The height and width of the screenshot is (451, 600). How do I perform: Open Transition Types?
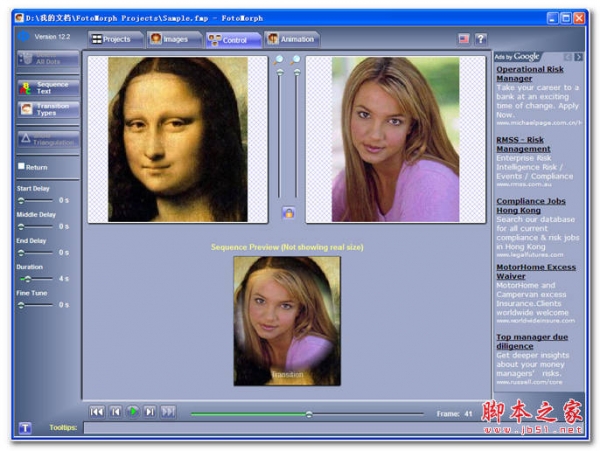point(48,109)
